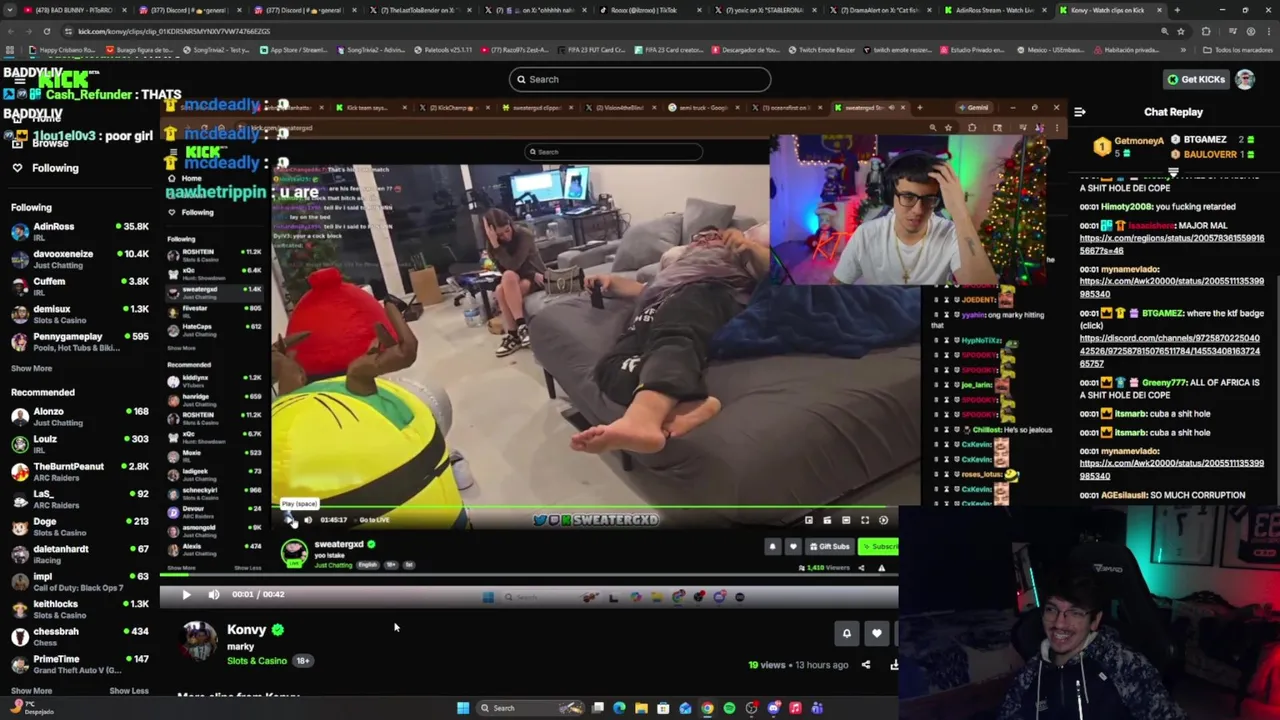This screenshot has height=720, width=1280.
Task: Open first x.com link in chat replay
Action: coord(1172,244)
